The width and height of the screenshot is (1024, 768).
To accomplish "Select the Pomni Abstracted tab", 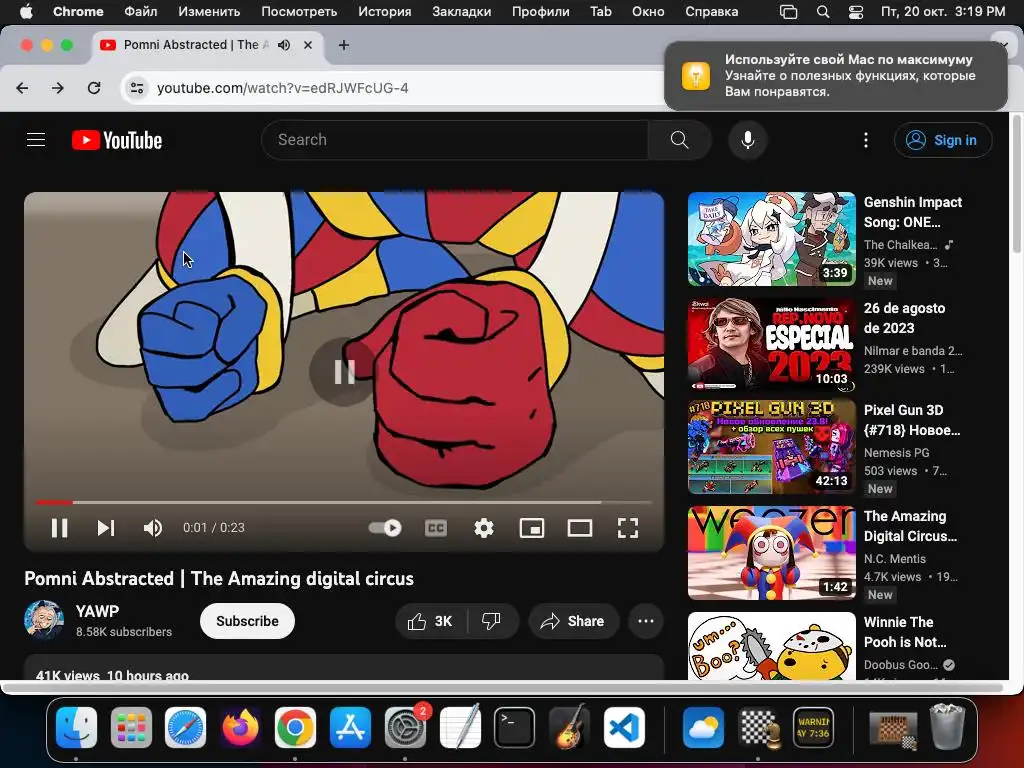I will coord(206,45).
